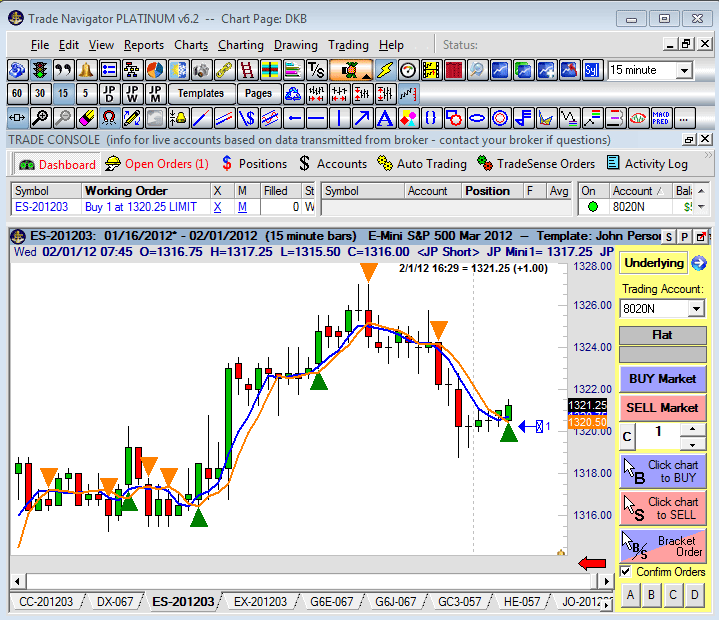Image resolution: width=719 pixels, height=620 pixels.
Task: Click the chart horizontal scrollbar right arrow
Action: (x=607, y=581)
